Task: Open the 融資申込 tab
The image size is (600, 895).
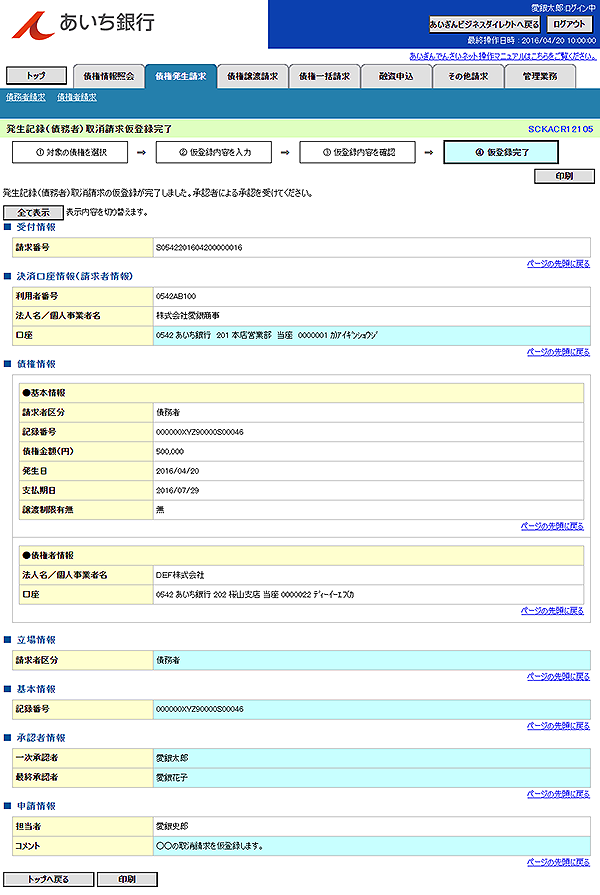Action: 396,76
